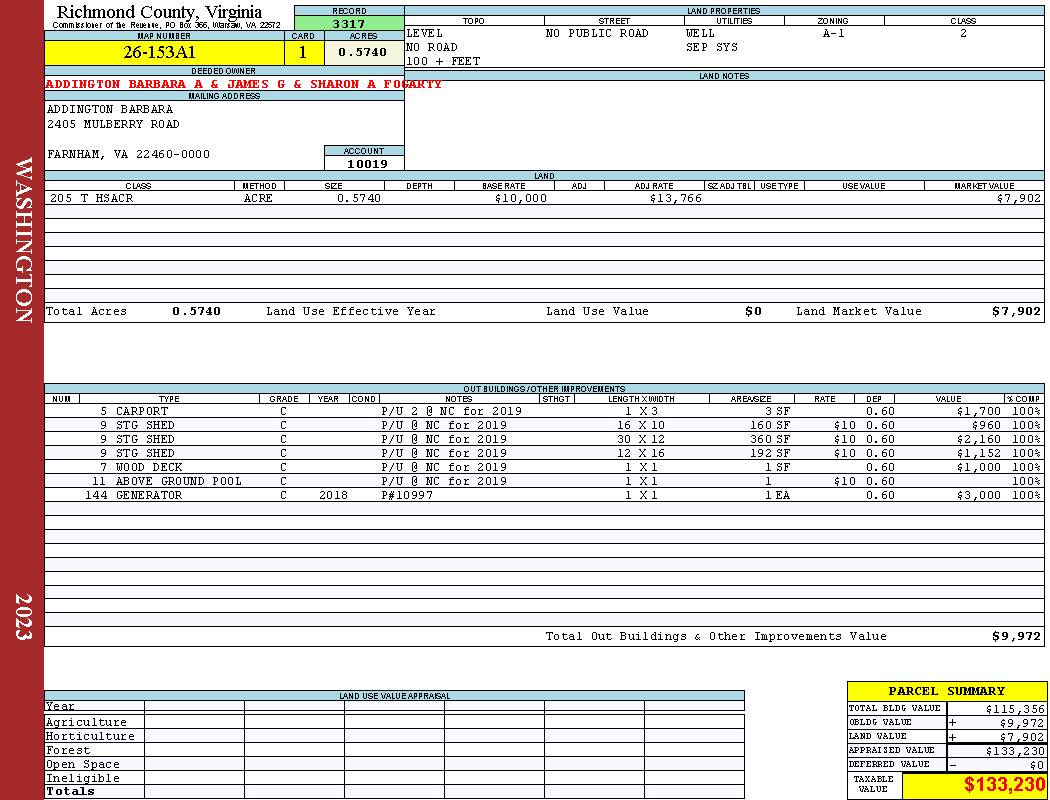Click zoning value A-1
The height and width of the screenshot is (800, 1050).
tap(834, 33)
